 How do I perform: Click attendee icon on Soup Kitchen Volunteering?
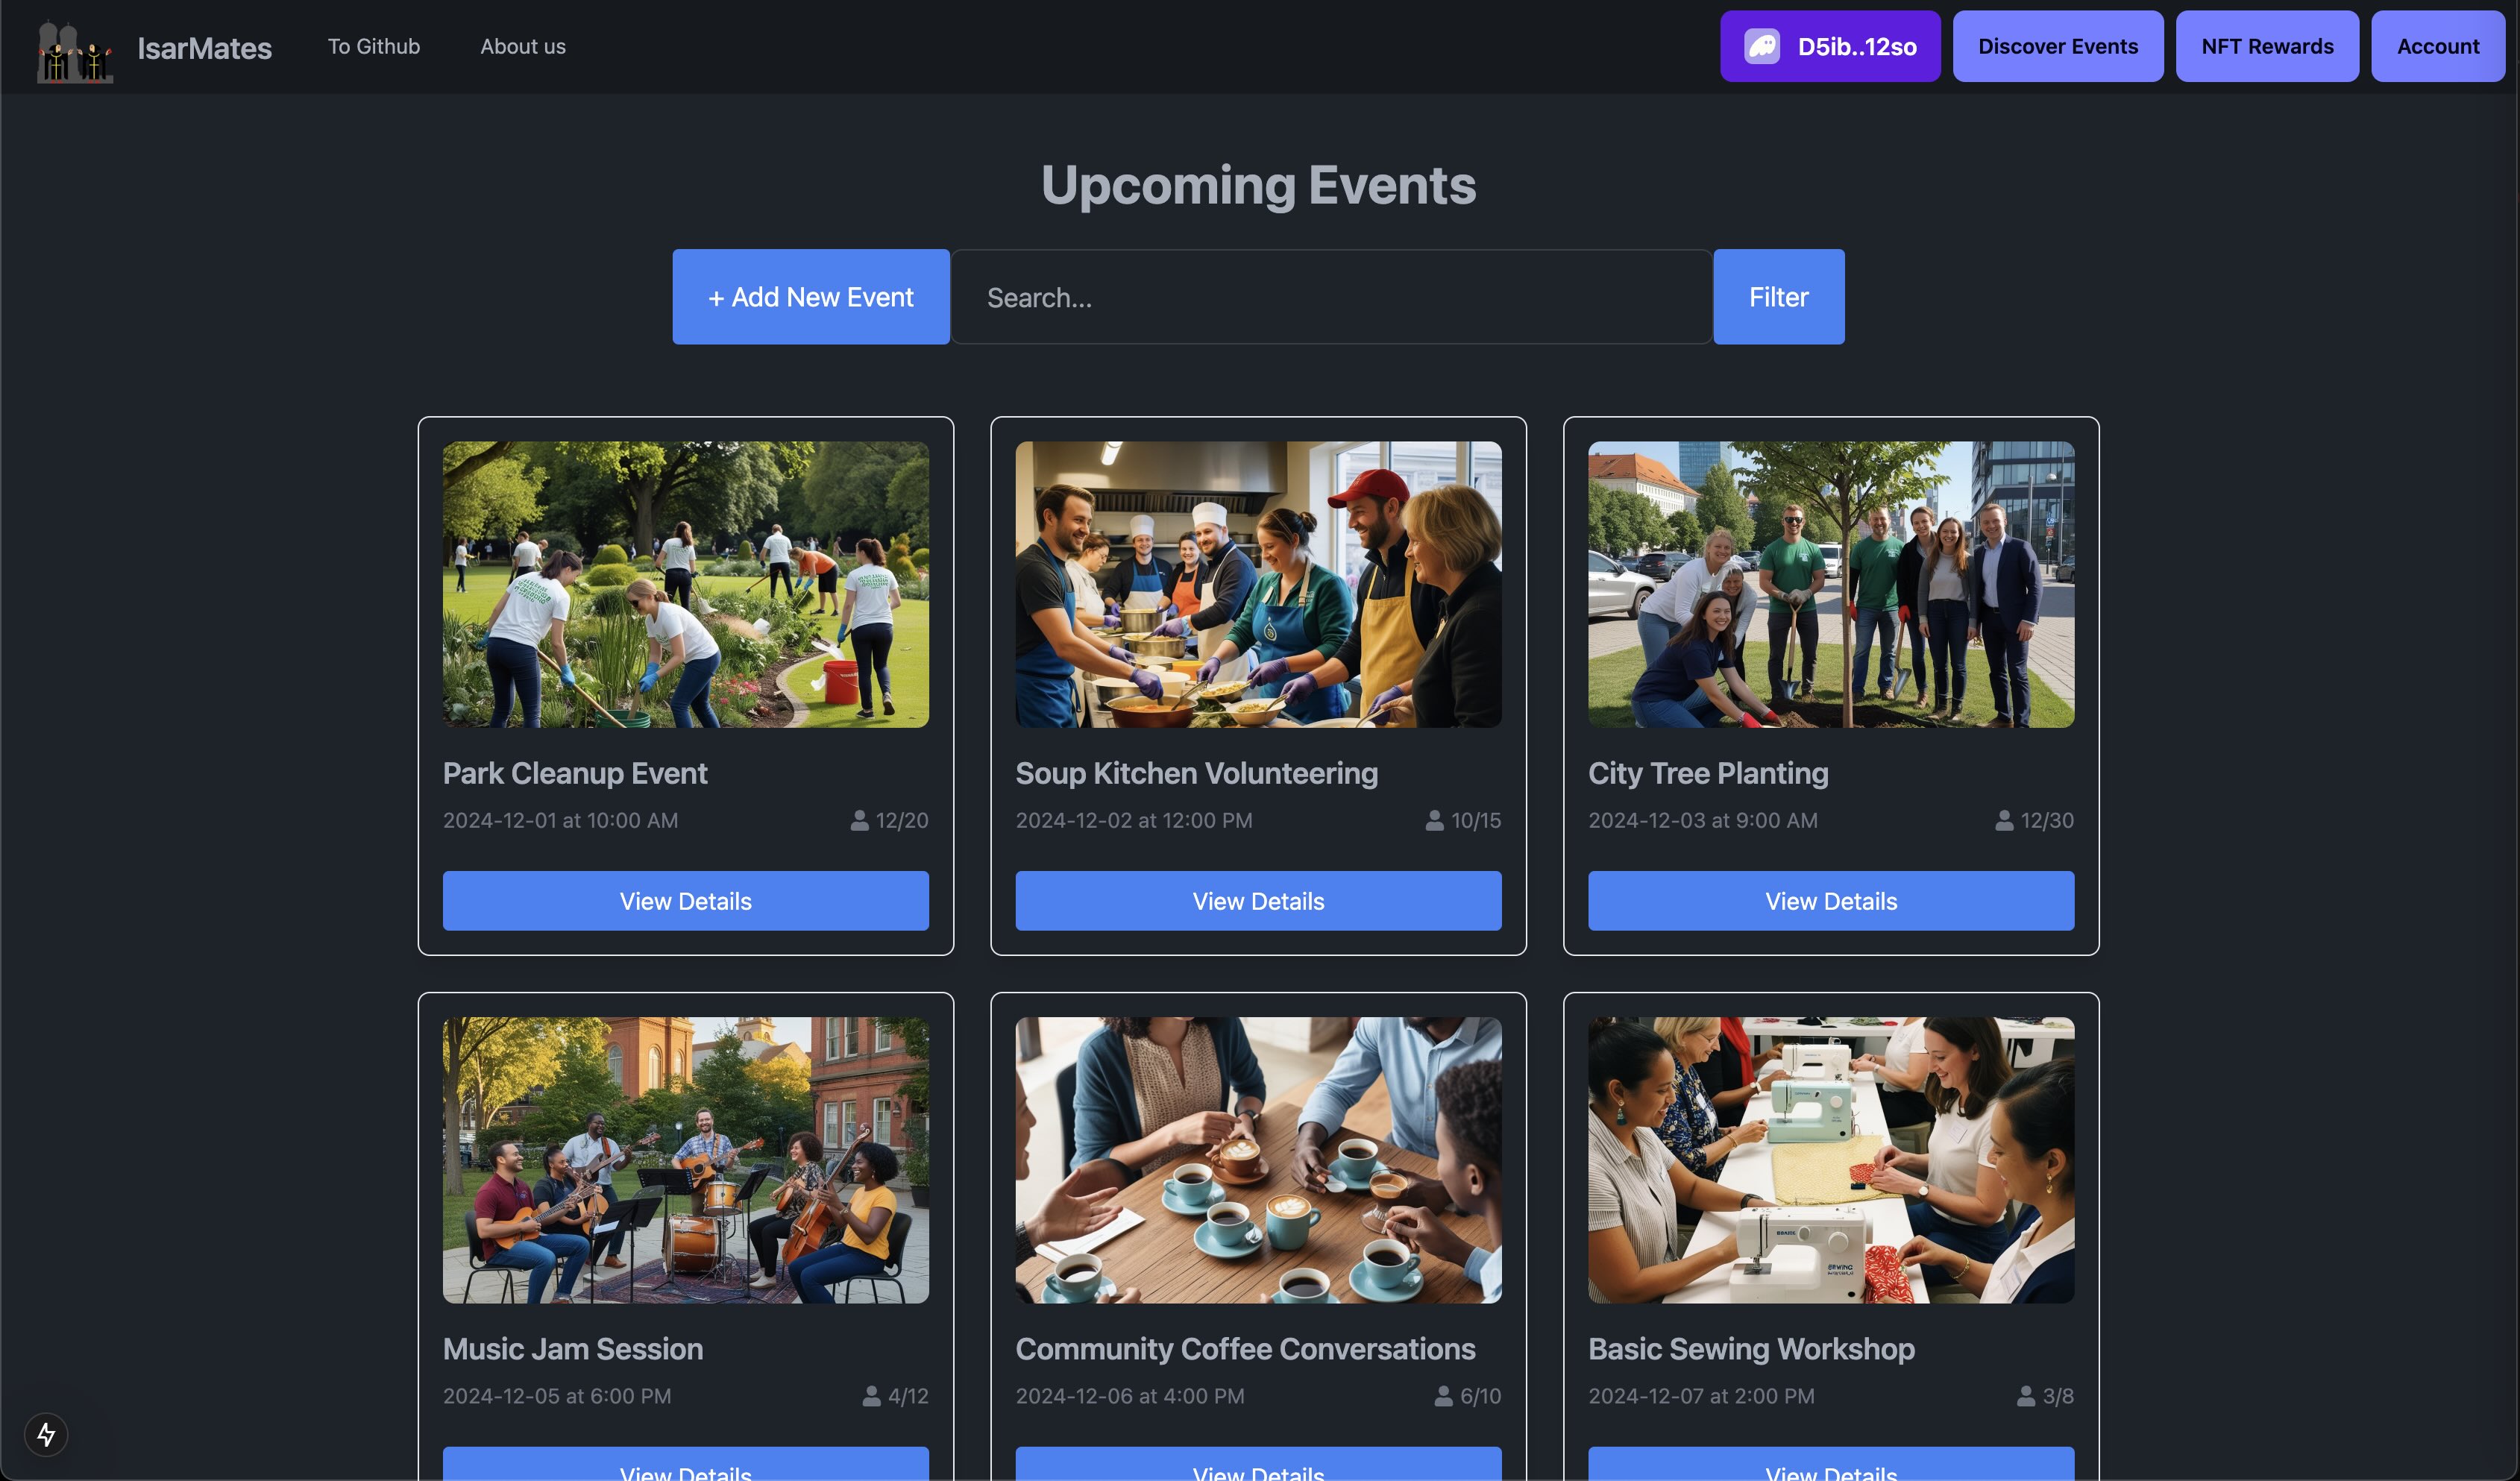pos(1434,820)
